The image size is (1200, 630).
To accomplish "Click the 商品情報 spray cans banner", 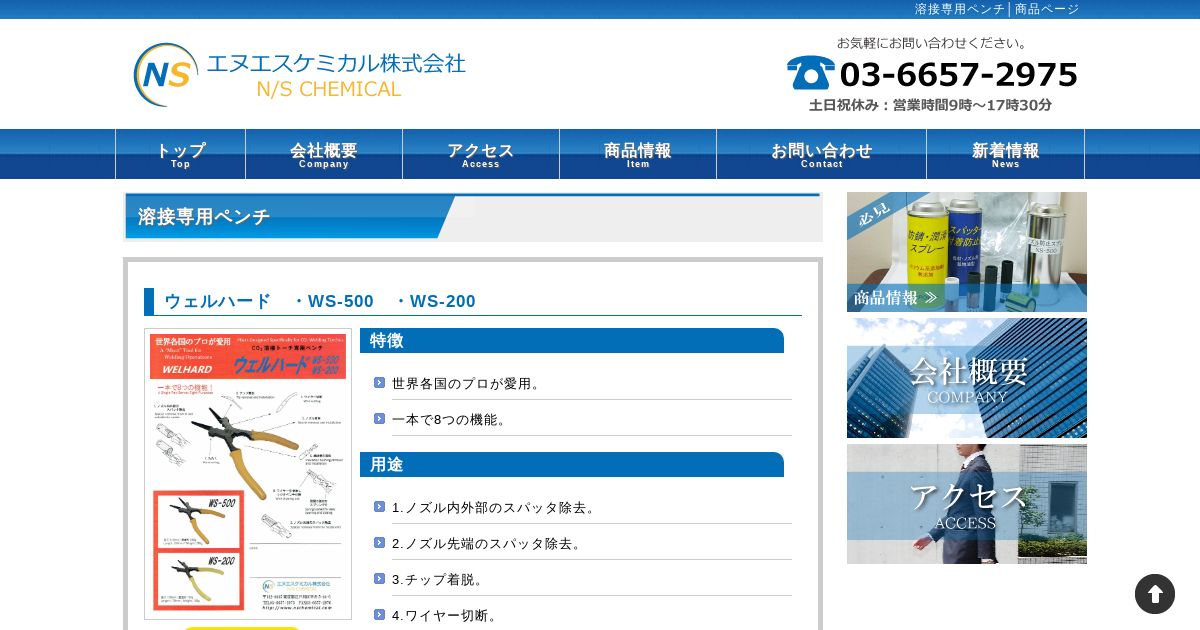I will click(967, 252).
